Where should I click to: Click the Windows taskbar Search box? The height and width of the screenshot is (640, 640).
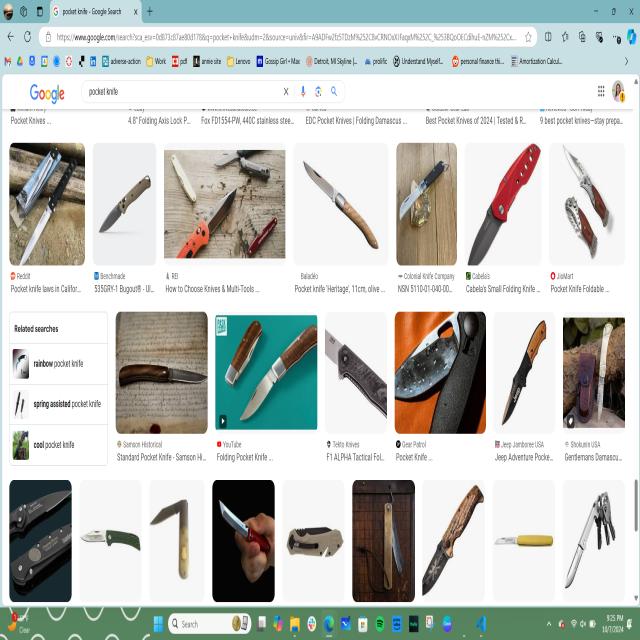coord(209,624)
